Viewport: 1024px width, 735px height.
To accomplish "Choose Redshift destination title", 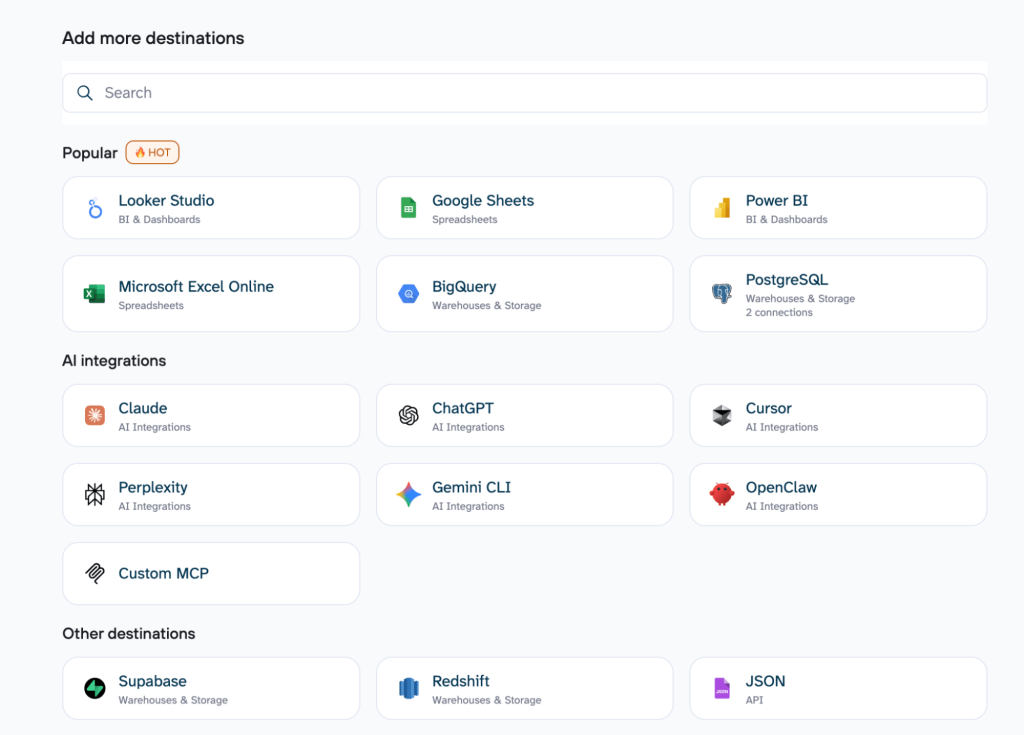I will point(461,681).
